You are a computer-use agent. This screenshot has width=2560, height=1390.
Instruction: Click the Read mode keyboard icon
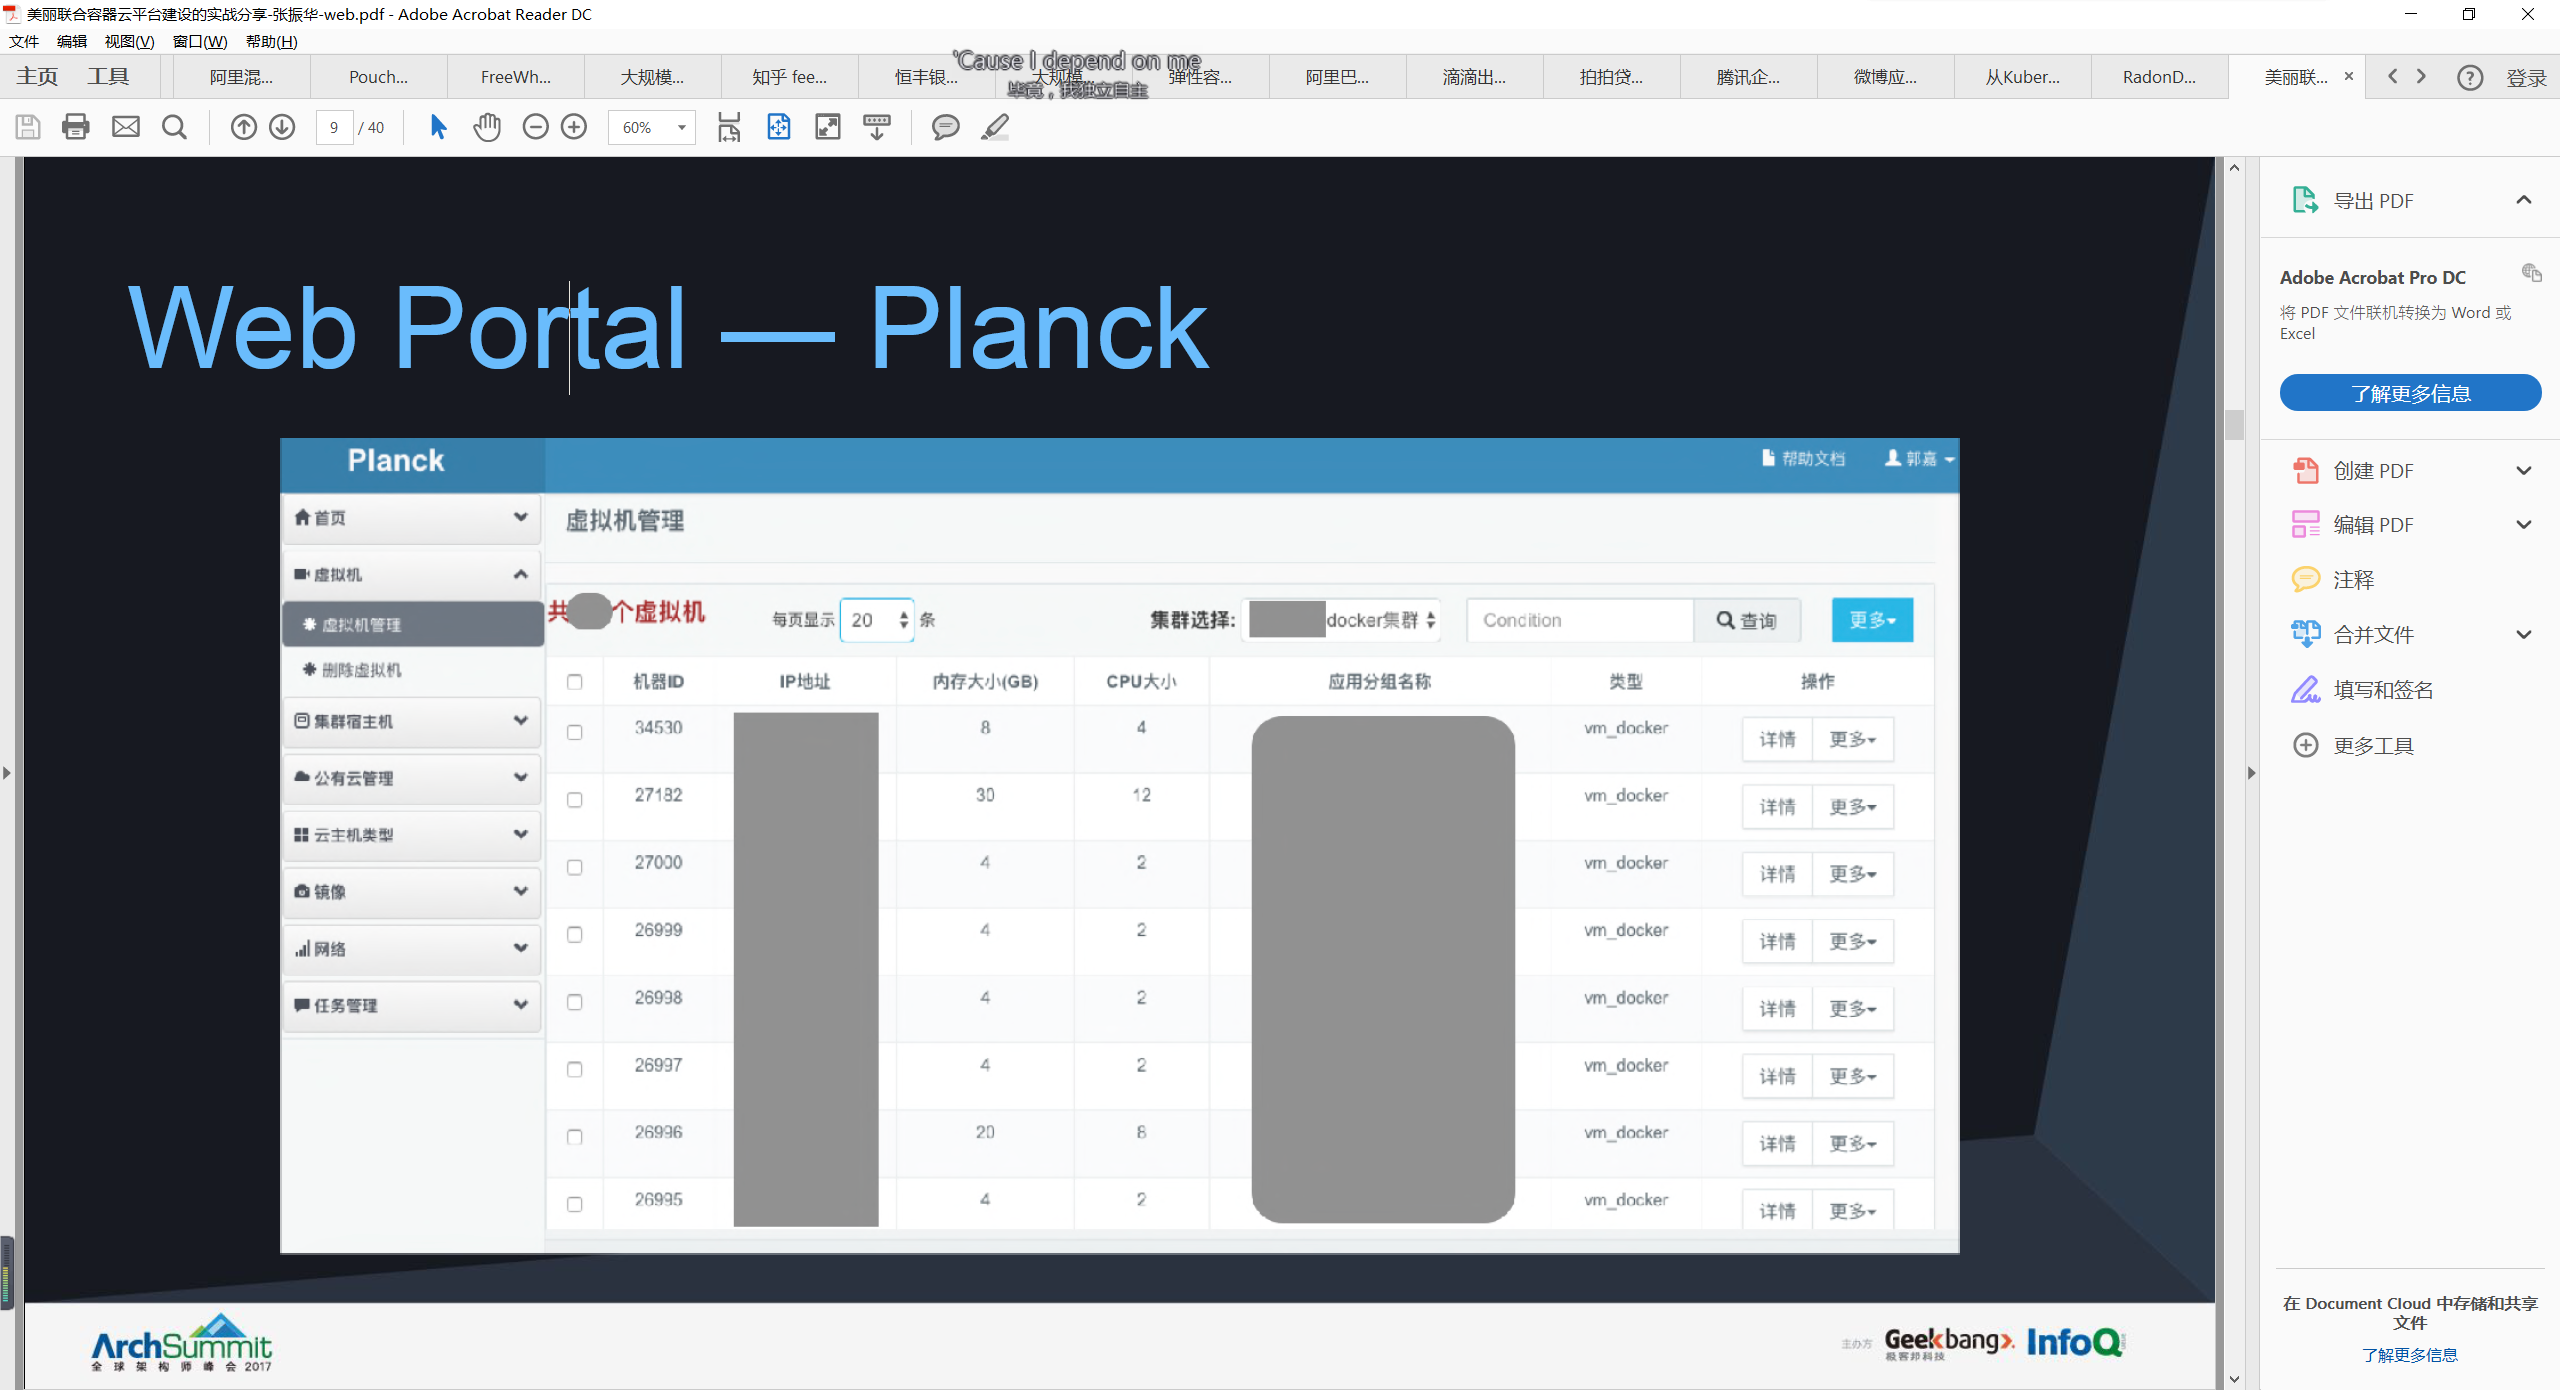(x=877, y=127)
